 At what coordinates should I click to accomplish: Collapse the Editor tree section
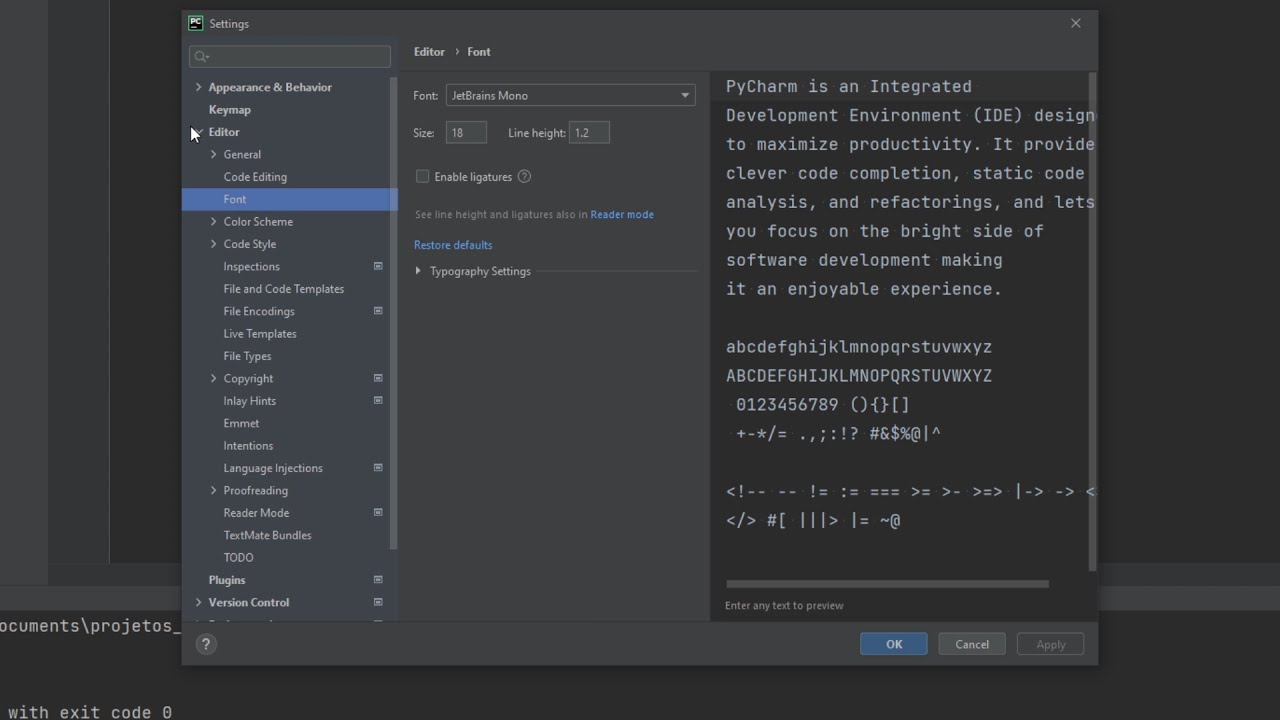click(198, 132)
